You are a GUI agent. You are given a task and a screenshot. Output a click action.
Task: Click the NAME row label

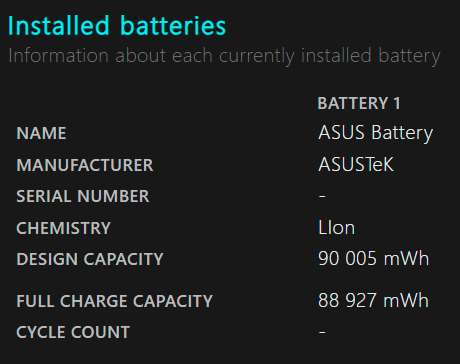click(x=41, y=133)
